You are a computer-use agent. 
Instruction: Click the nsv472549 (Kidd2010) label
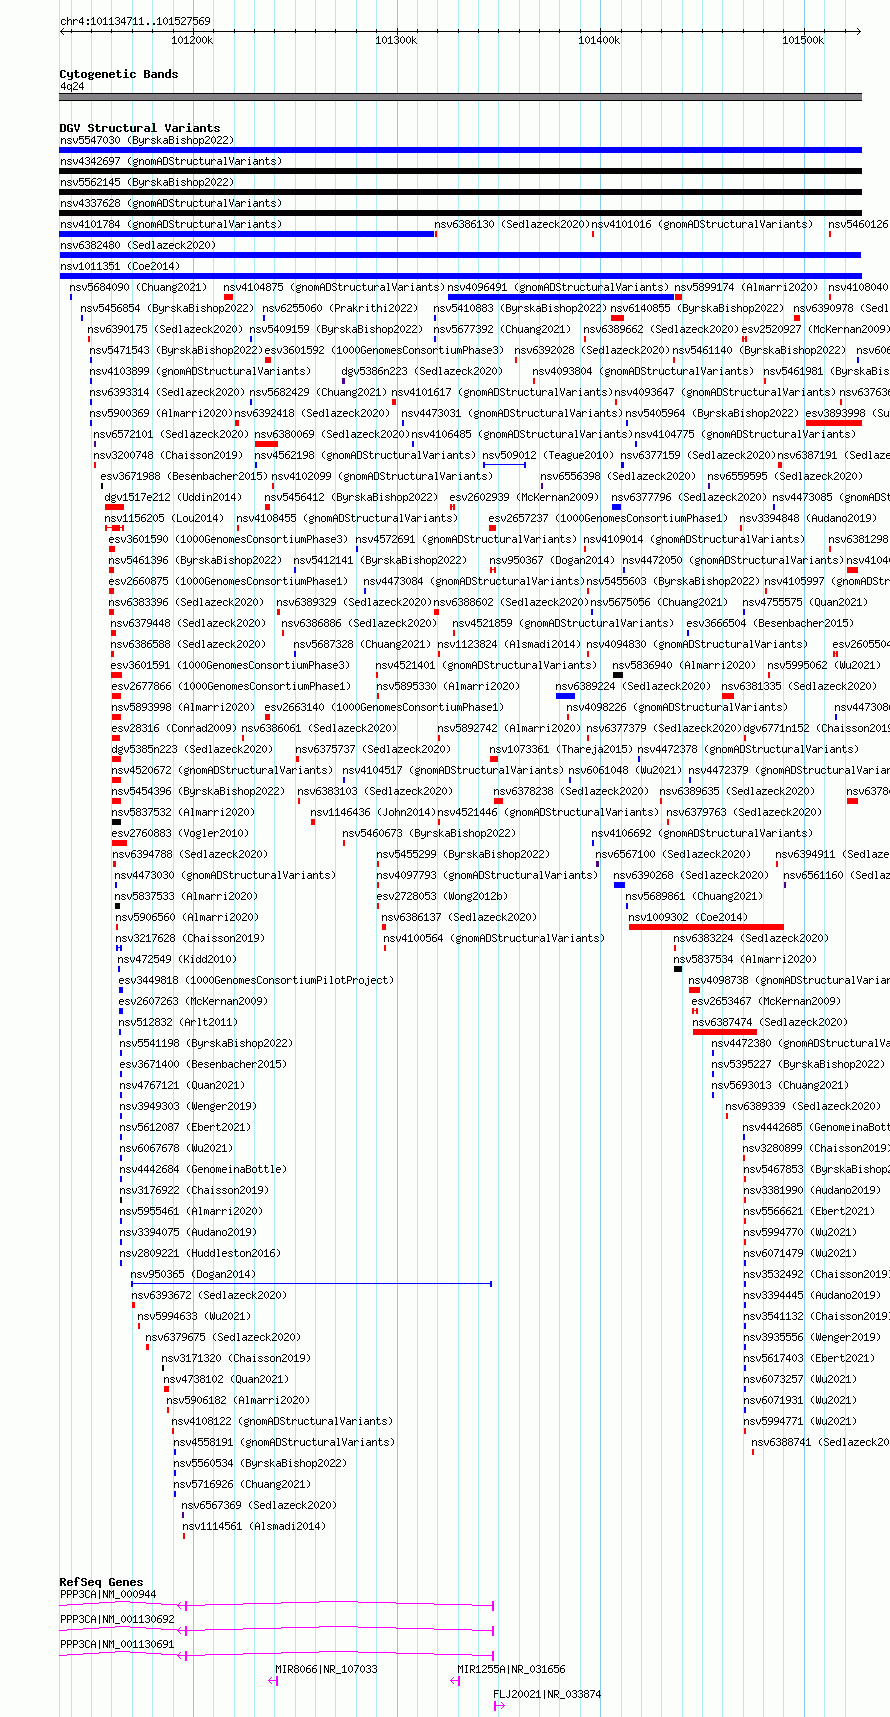click(x=176, y=959)
